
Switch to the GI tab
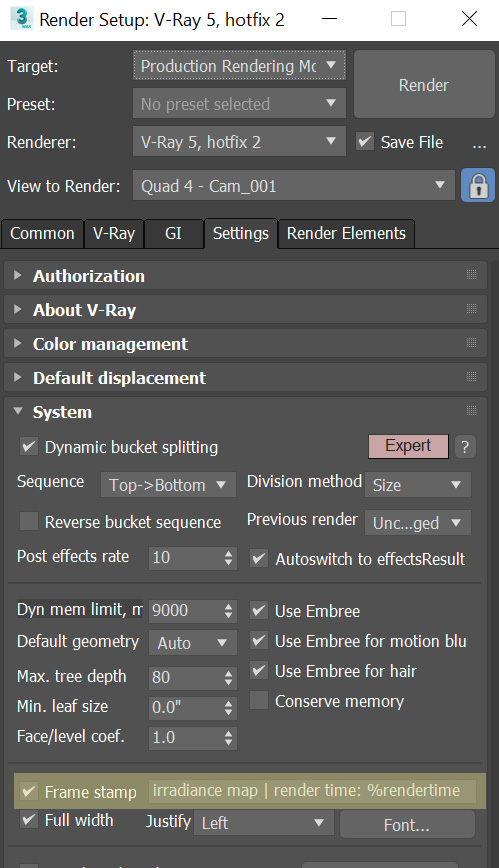coord(173,234)
